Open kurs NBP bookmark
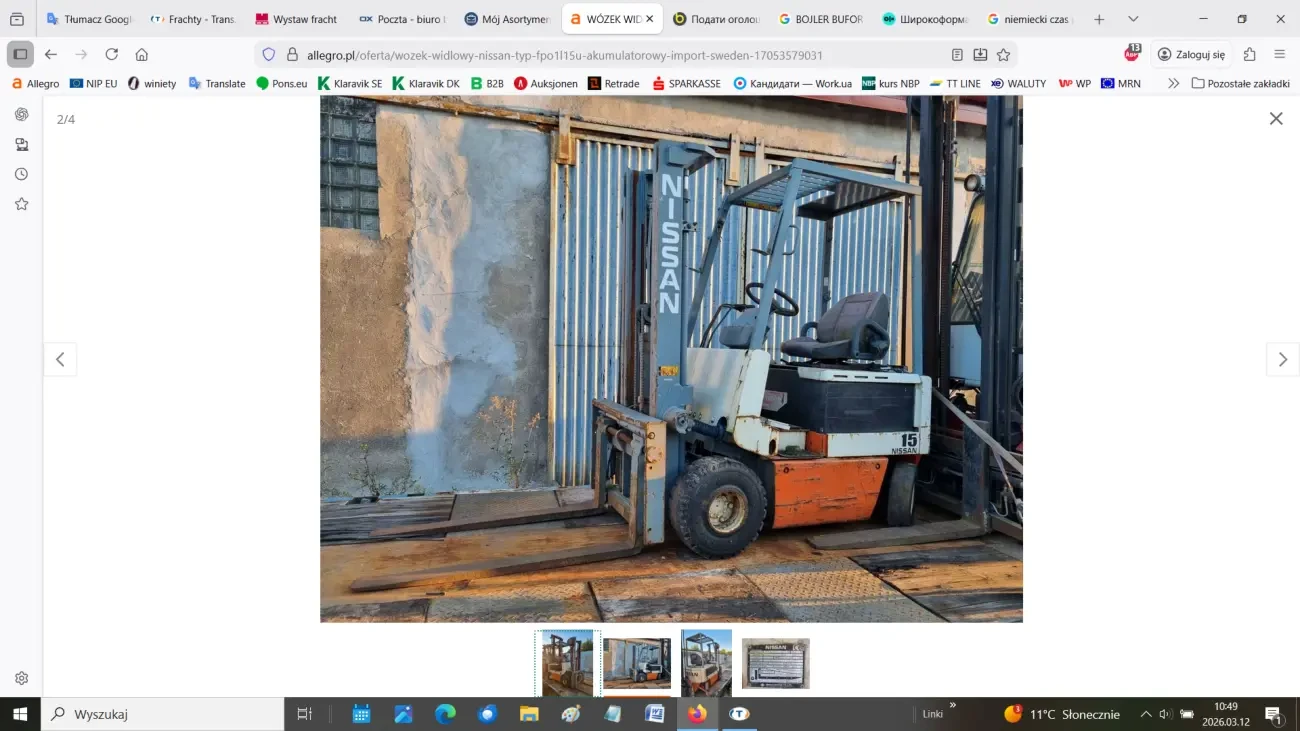This screenshot has height=731, width=1300. [x=890, y=83]
